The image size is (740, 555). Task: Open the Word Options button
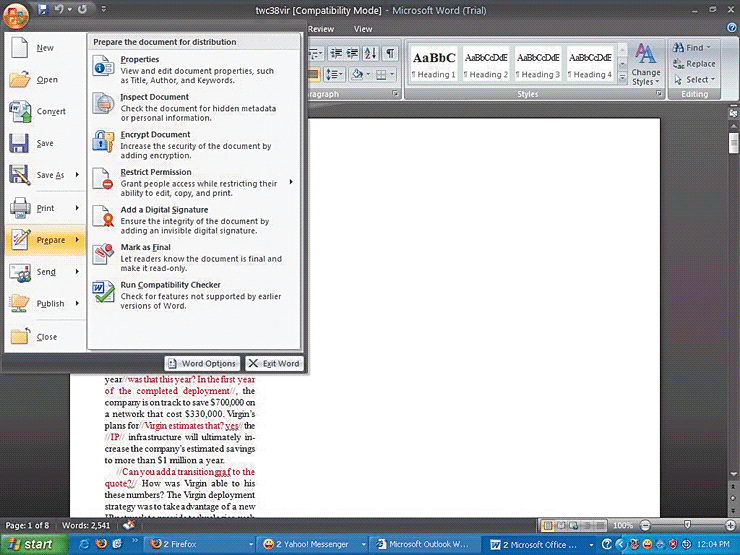coord(202,363)
